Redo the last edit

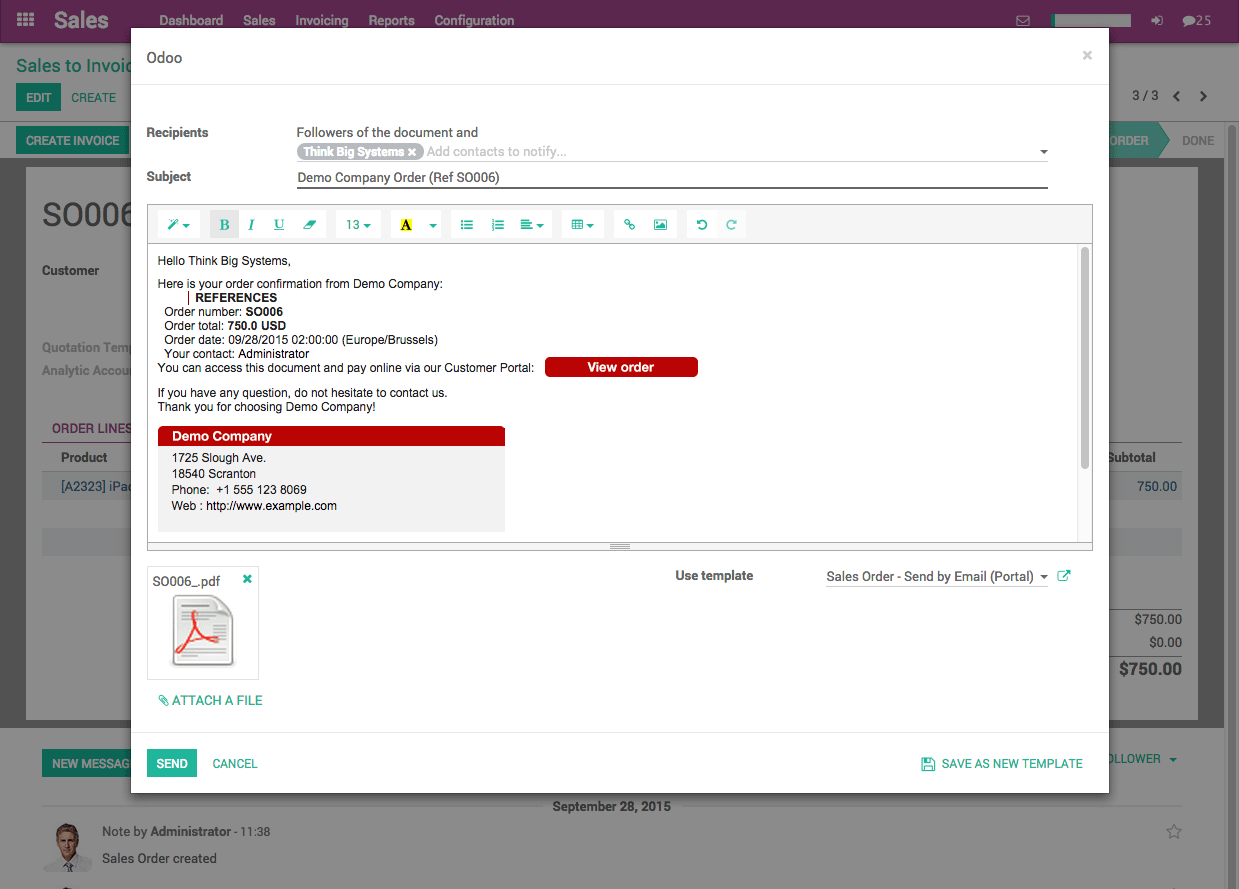[x=731, y=225]
